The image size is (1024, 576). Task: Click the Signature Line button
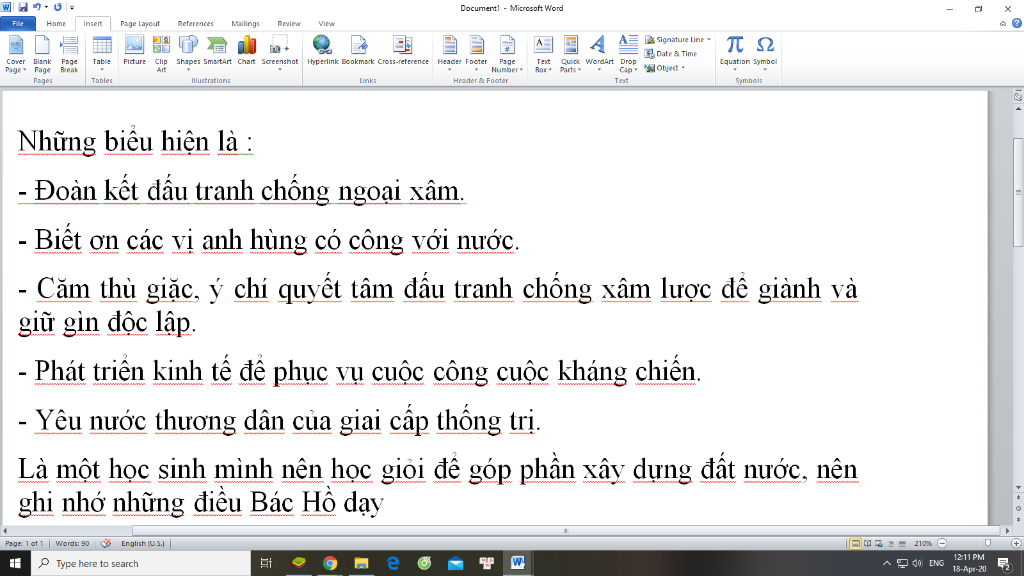pos(678,40)
